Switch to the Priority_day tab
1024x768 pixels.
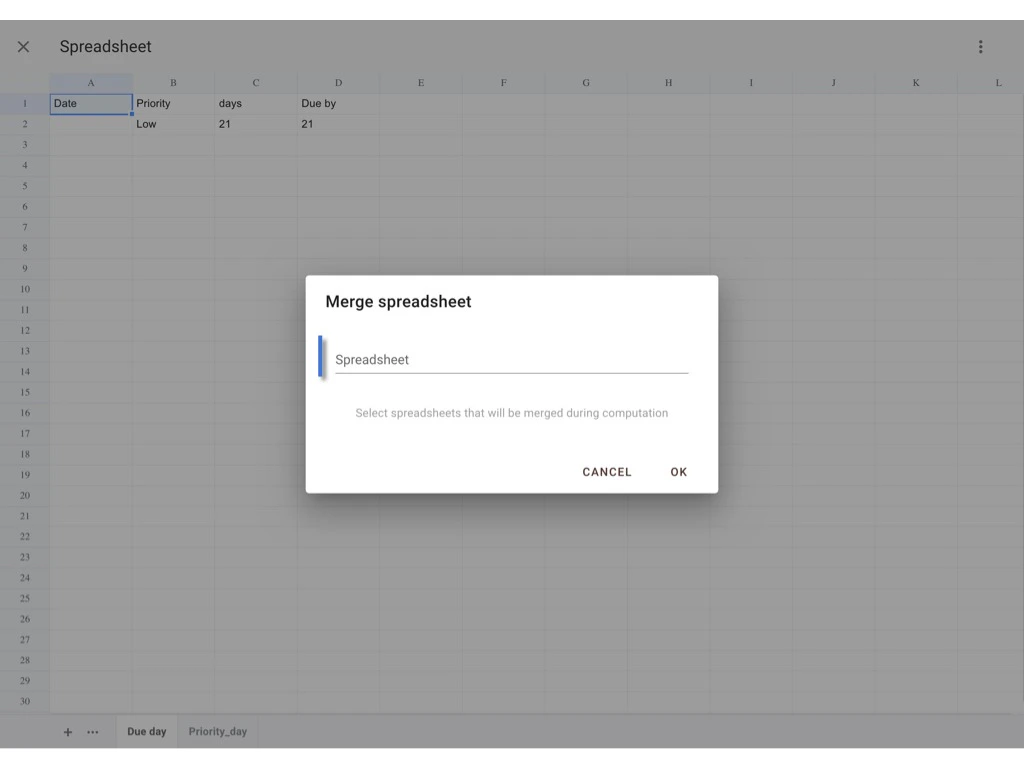click(x=218, y=731)
